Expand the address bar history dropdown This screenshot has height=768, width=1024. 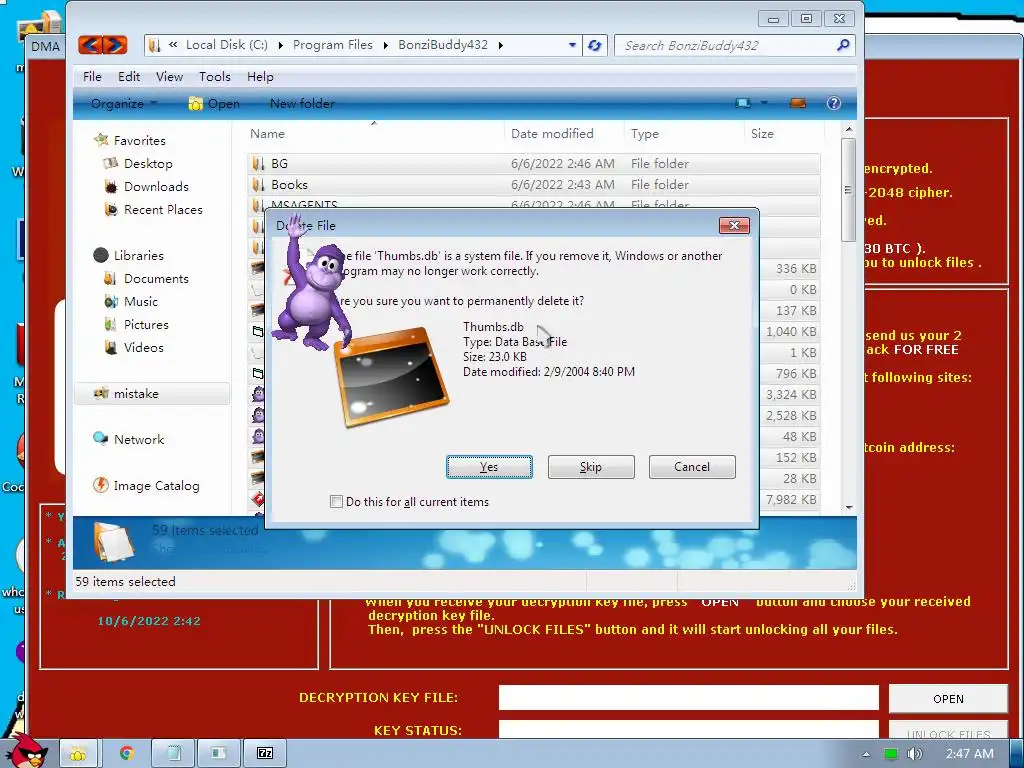(x=572, y=45)
